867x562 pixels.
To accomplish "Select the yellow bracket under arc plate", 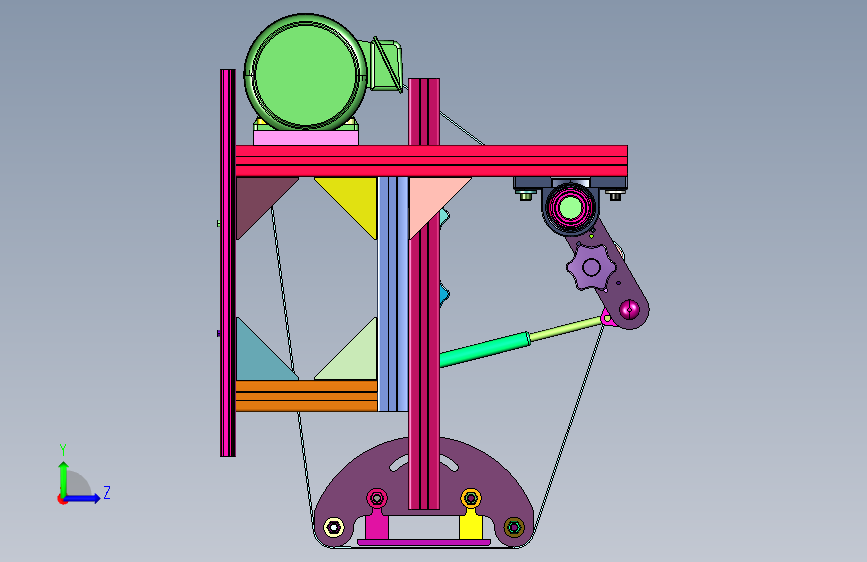I will pyautogui.click(x=471, y=525).
